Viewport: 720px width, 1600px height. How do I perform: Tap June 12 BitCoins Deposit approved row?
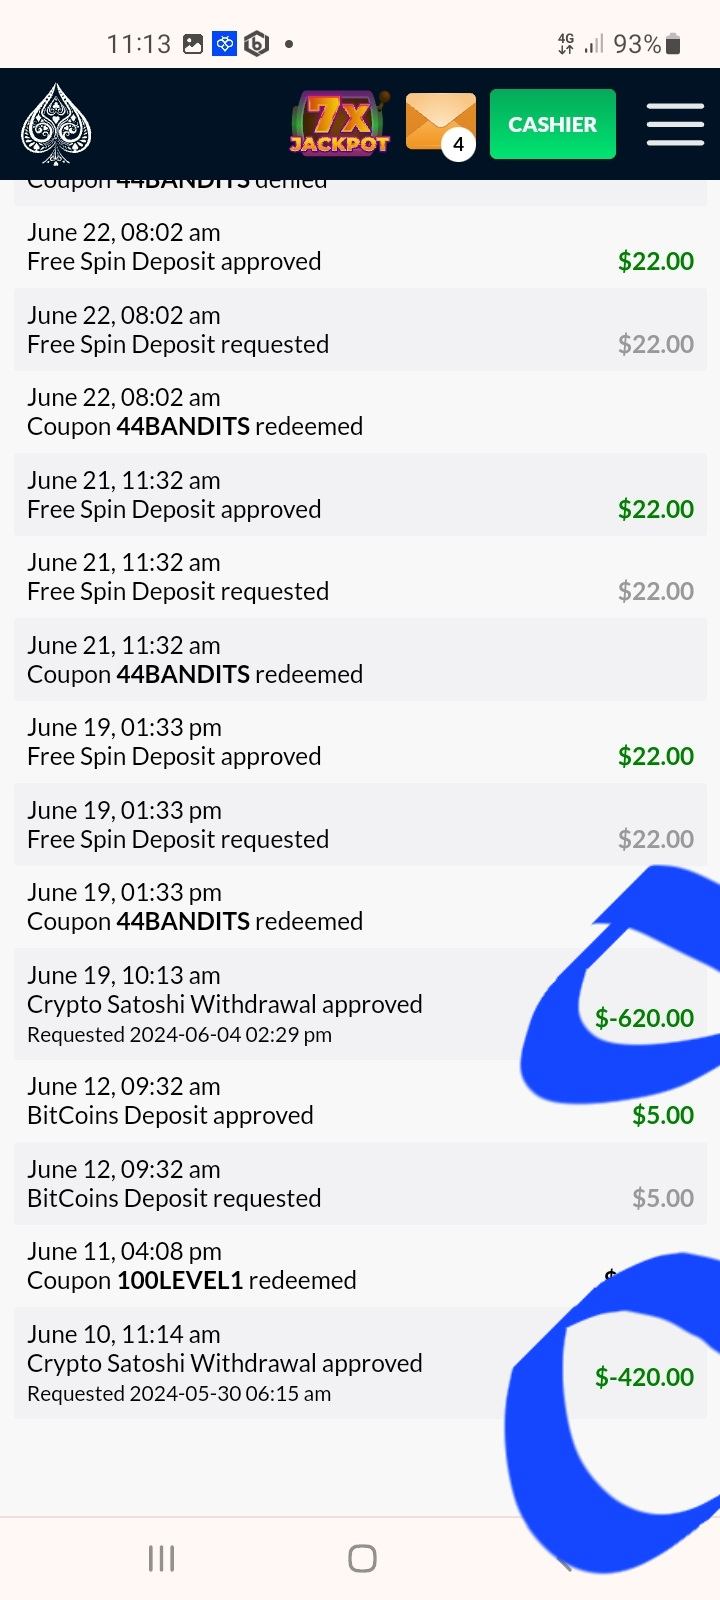click(x=300, y=1101)
